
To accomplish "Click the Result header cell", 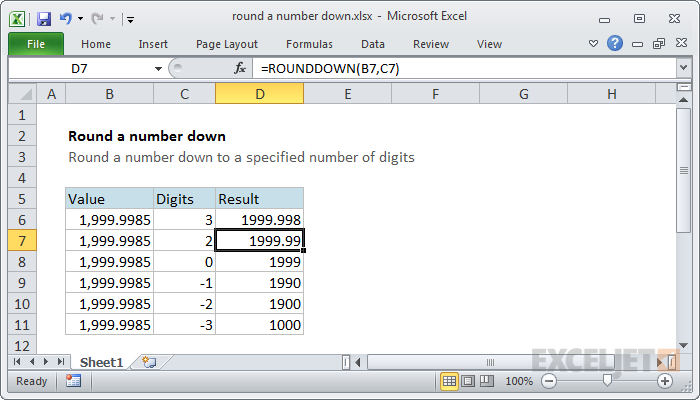I will coord(259,199).
